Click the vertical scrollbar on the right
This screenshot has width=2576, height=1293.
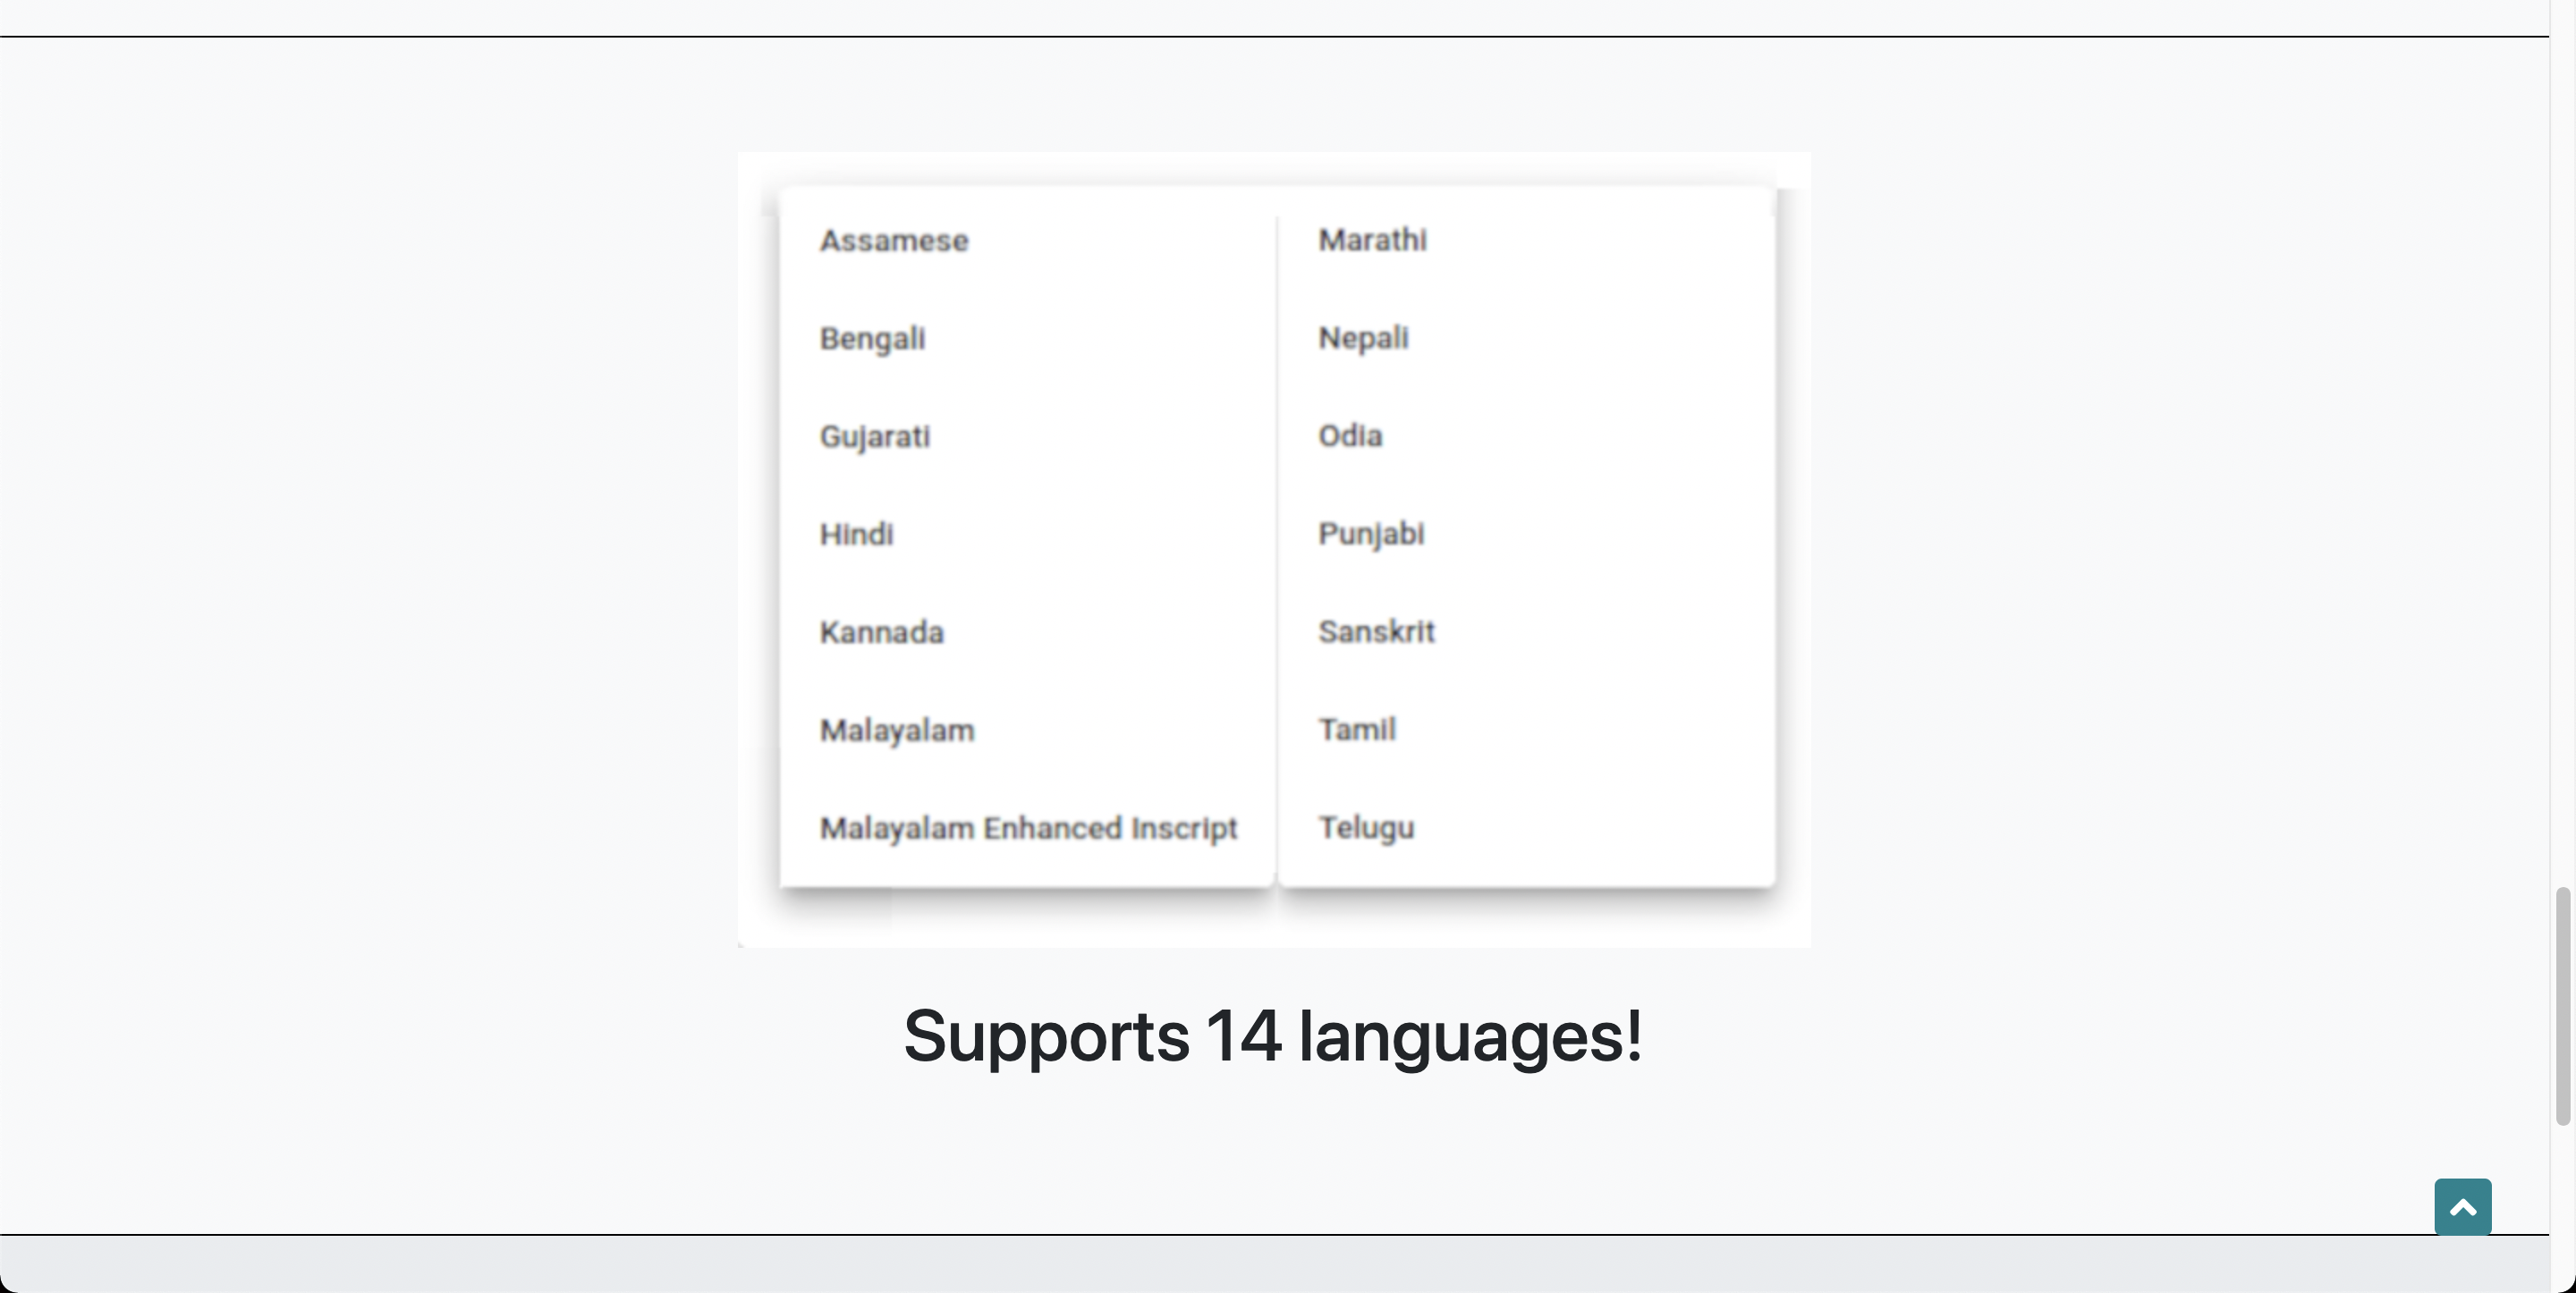click(x=2565, y=1000)
